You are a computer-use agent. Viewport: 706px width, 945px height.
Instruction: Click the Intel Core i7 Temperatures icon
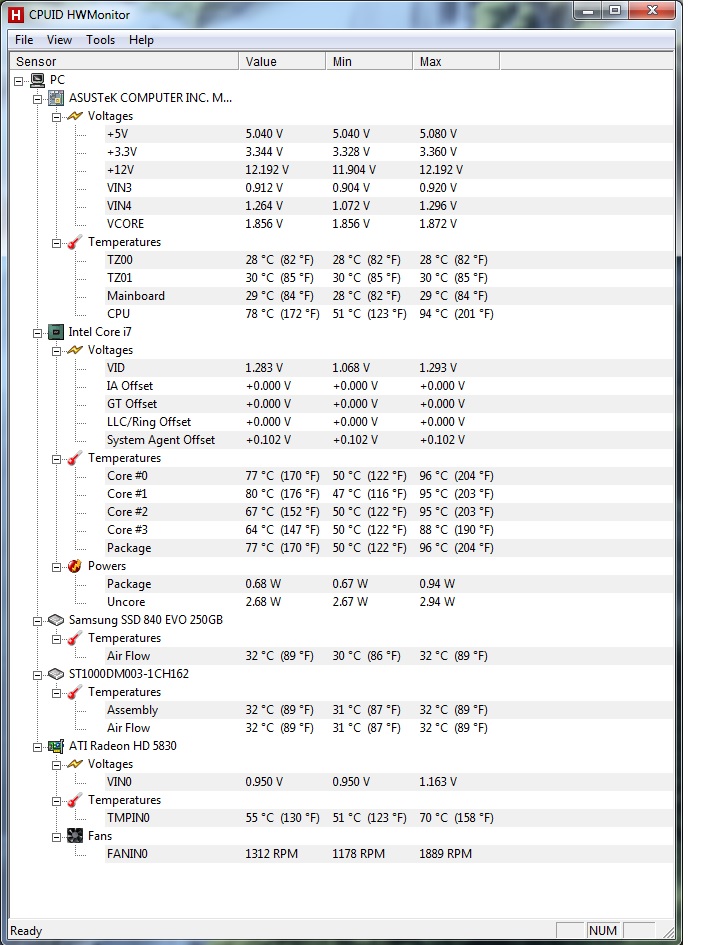click(x=75, y=458)
